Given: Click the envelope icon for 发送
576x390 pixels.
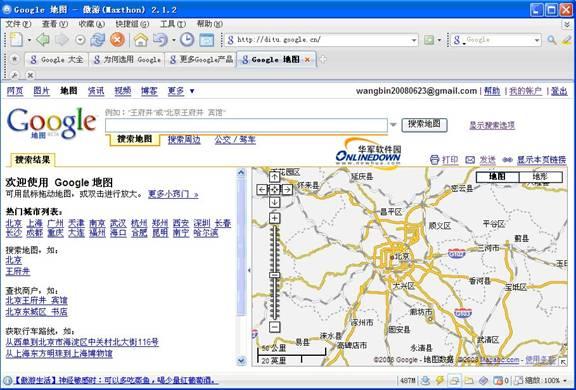Looking at the screenshot, I should [x=470, y=160].
